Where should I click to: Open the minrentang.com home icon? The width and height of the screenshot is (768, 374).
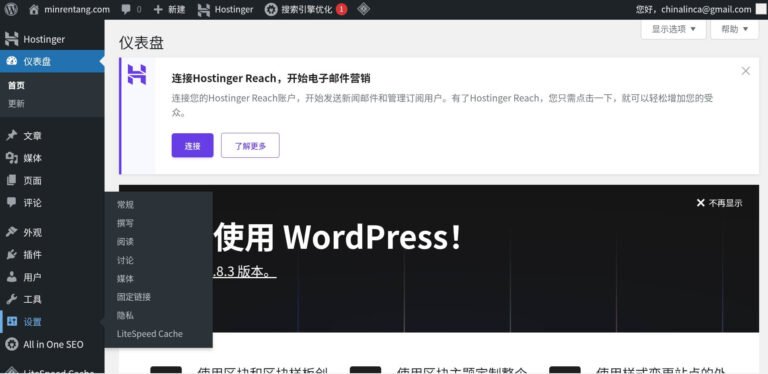click(34, 9)
